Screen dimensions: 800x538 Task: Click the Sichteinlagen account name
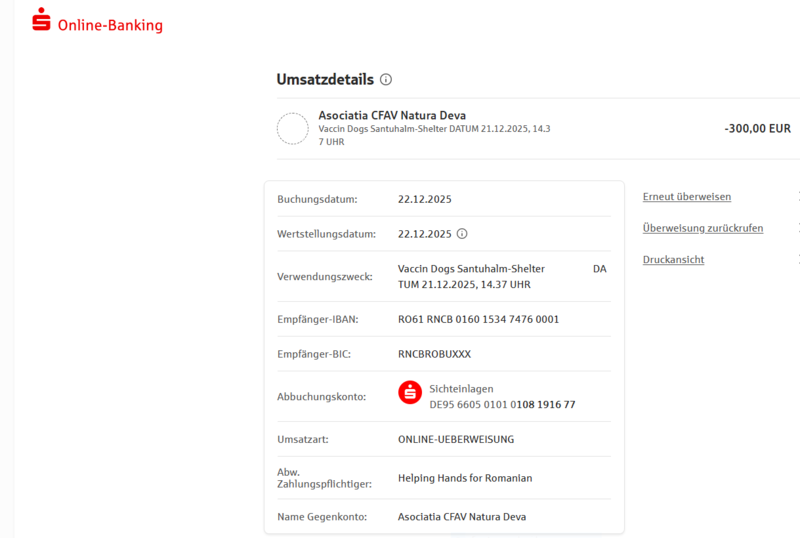point(461,388)
